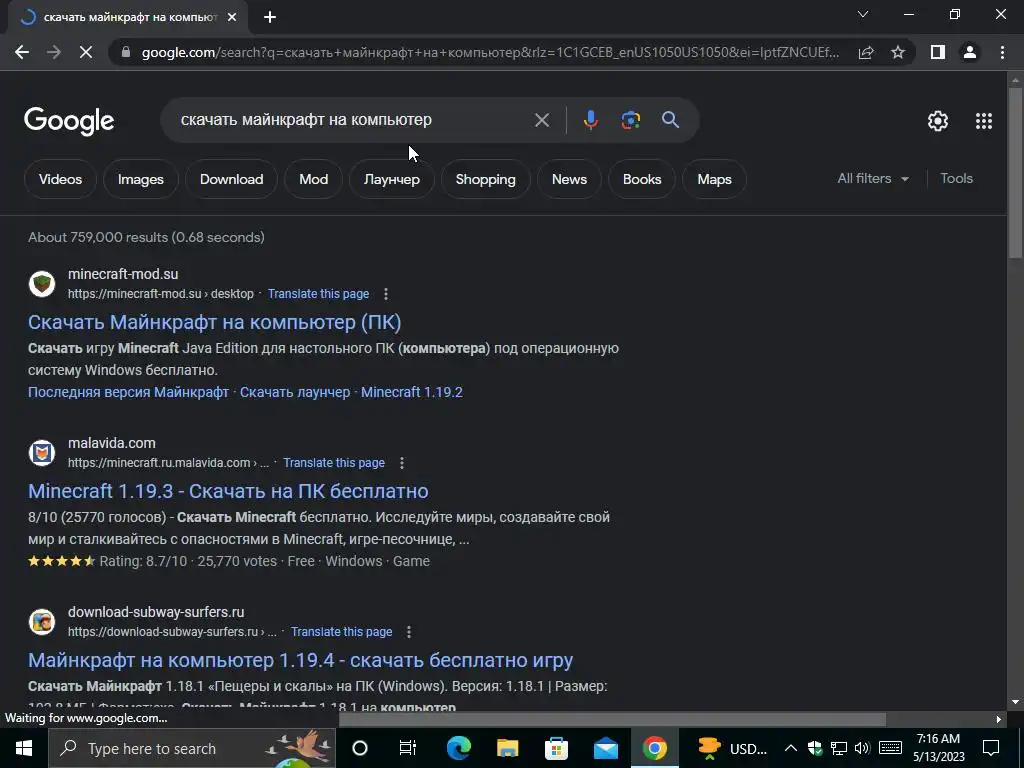Click the Chrome address bar URL
Viewport: 1024px width, 768px height.
[x=490, y=52]
